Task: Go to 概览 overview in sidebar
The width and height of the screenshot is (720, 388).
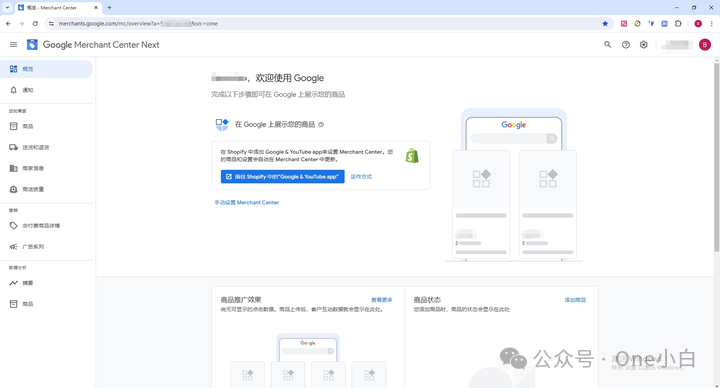Action: 46,69
